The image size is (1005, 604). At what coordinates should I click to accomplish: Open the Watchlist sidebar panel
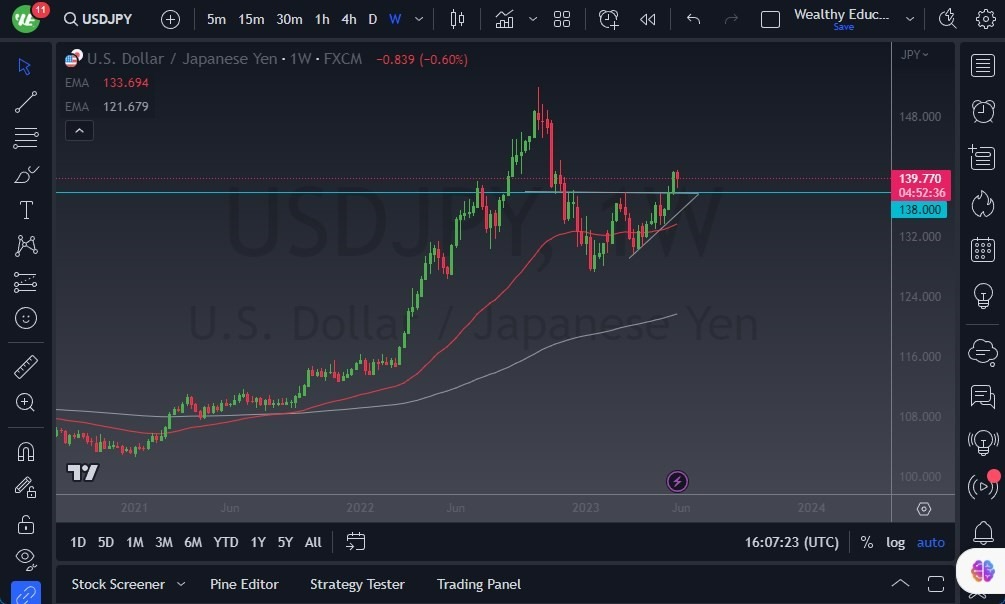(982, 65)
